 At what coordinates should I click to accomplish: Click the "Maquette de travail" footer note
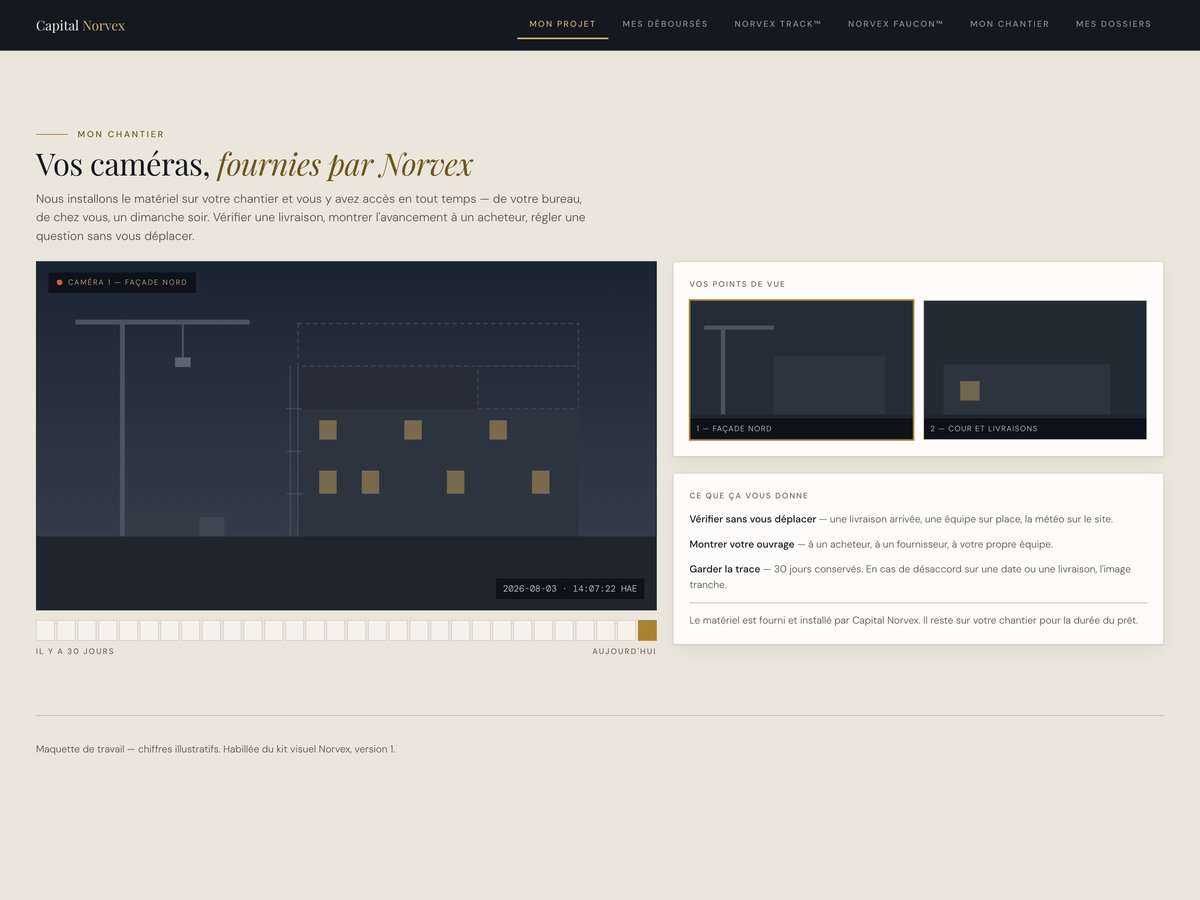point(215,749)
